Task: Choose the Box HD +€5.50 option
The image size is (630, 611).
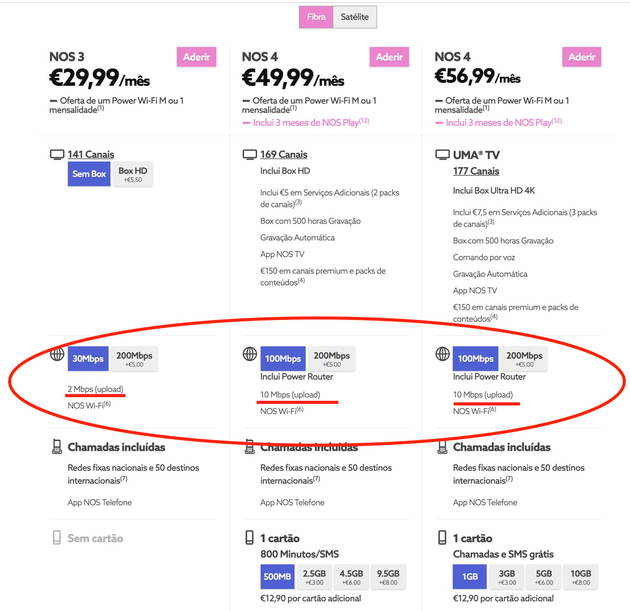Action: coord(133,175)
